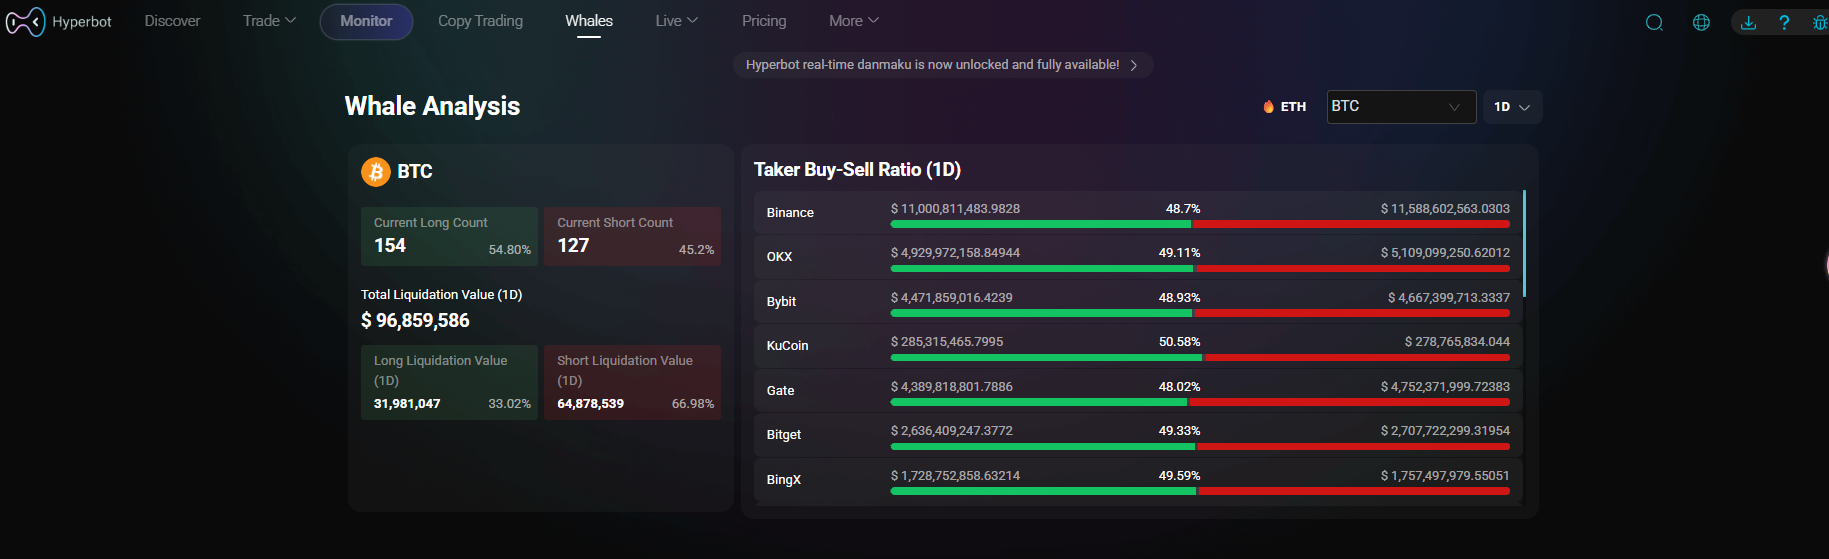Click the Taker Buy-Sell Ratio list scrollbar
1829x559 pixels.
click(1524, 244)
